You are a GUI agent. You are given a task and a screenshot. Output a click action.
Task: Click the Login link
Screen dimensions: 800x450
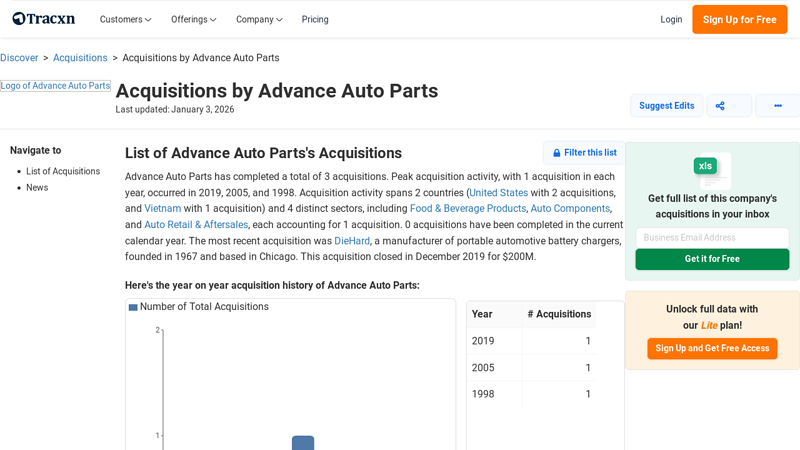(671, 19)
